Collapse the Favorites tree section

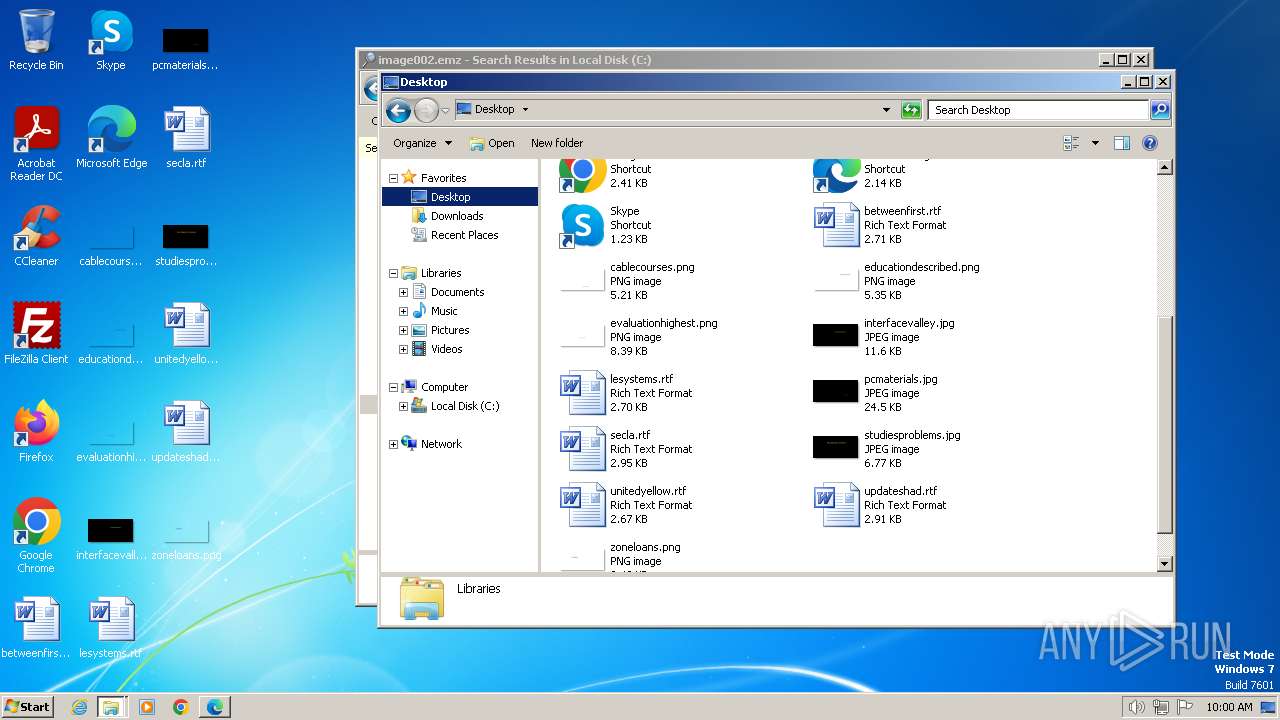[393, 178]
